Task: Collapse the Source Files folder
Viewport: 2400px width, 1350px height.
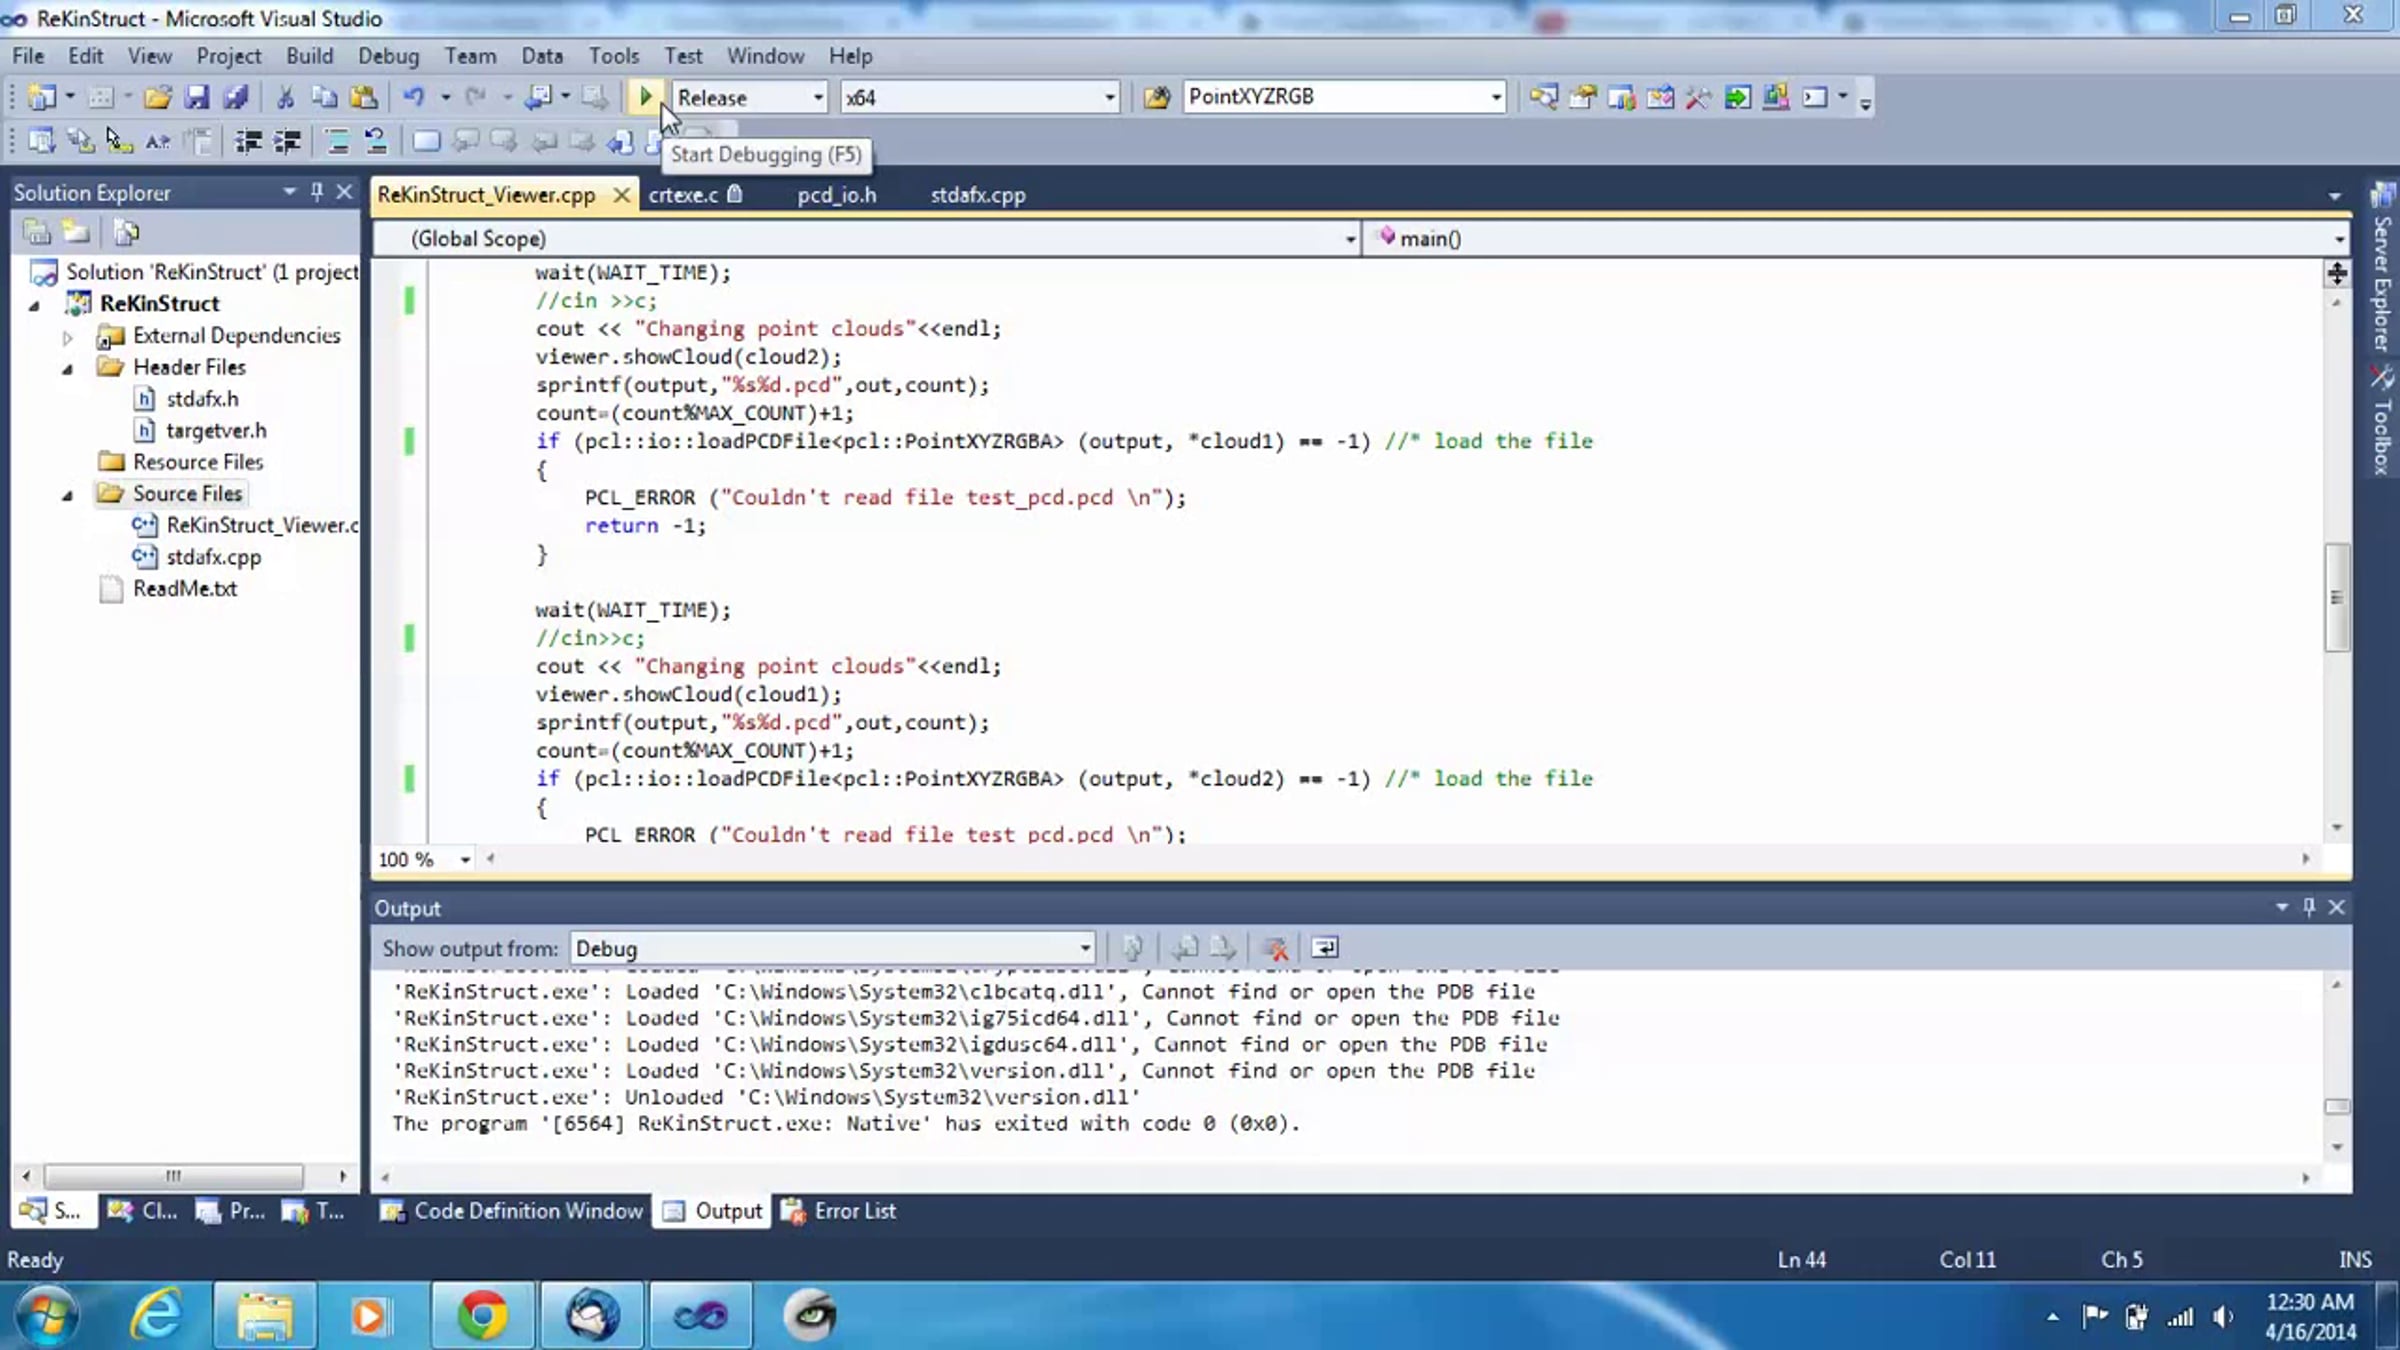Action: pos(68,495)
